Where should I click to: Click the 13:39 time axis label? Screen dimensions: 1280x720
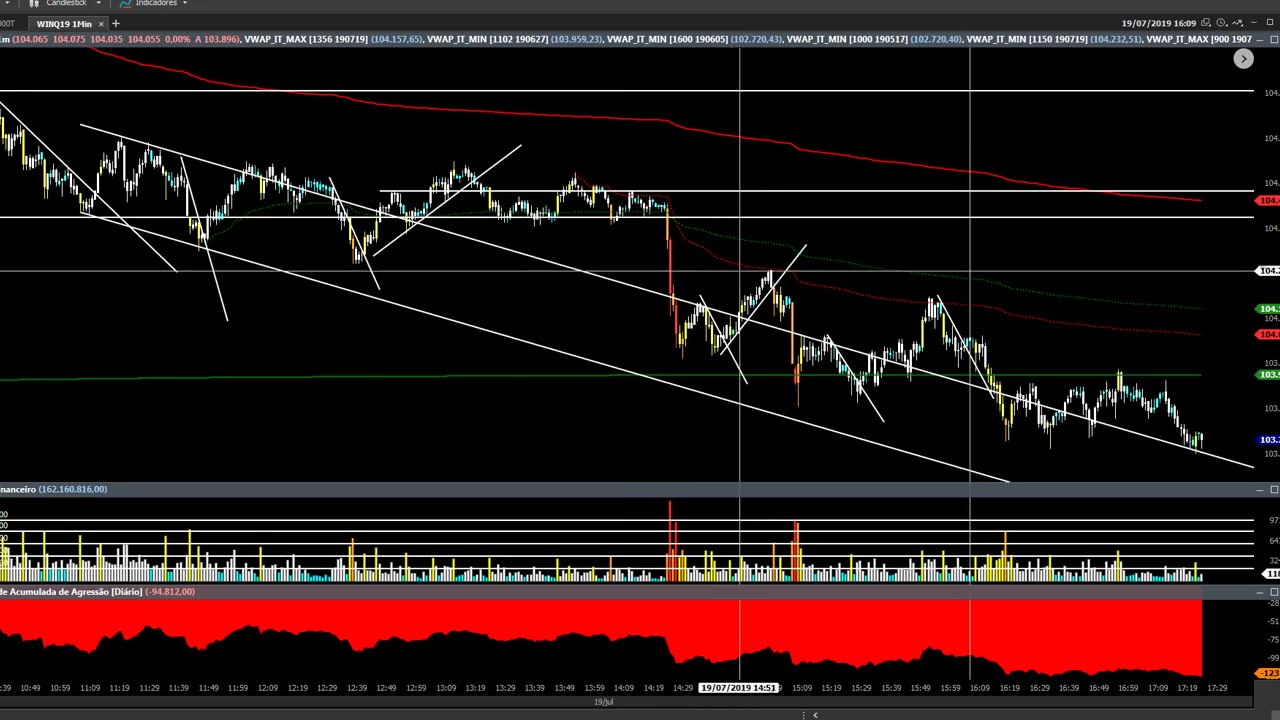[x=535, y=688]
